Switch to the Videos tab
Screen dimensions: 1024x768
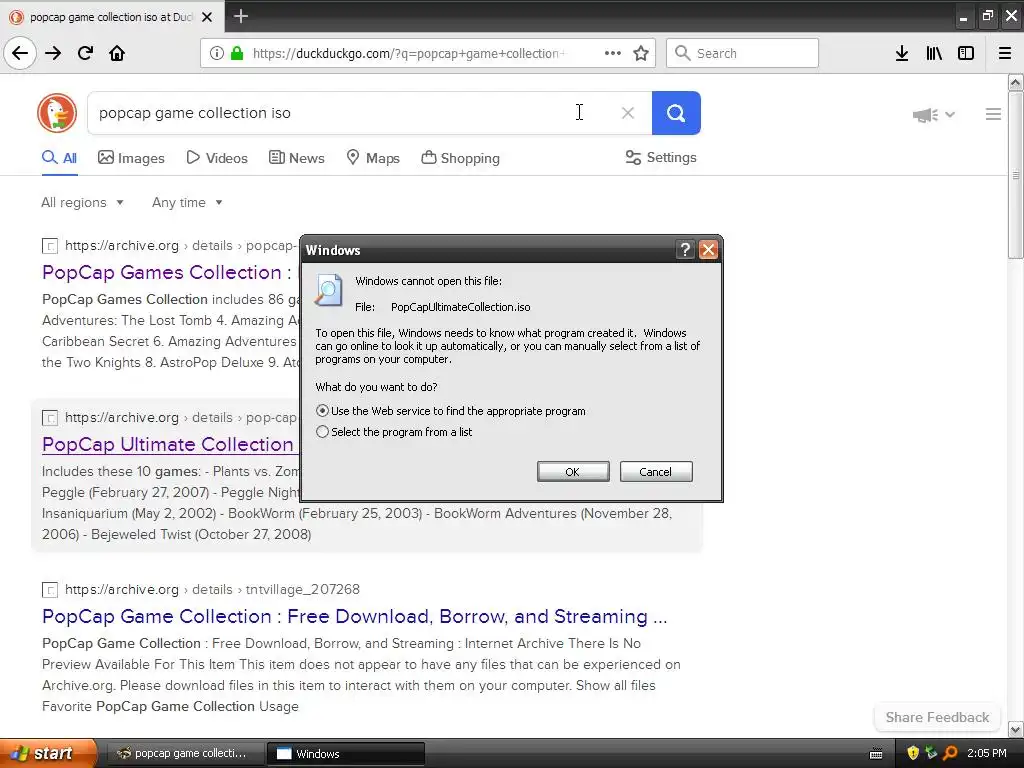click(x=217, y=158)
